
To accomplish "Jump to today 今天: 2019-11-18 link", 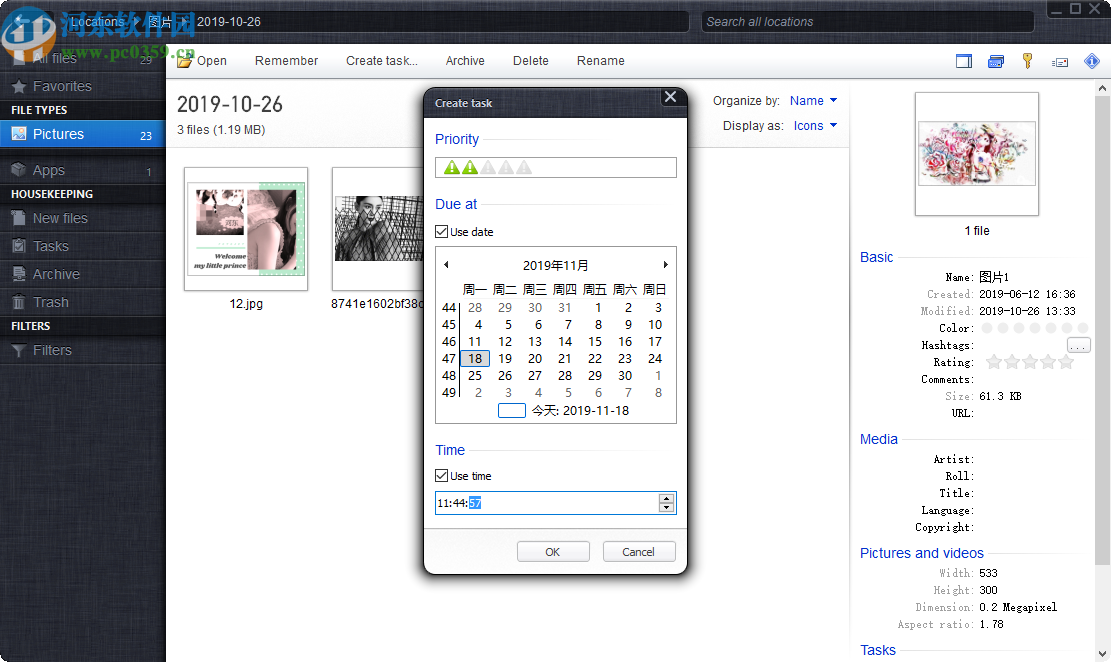I will [580, 410].
